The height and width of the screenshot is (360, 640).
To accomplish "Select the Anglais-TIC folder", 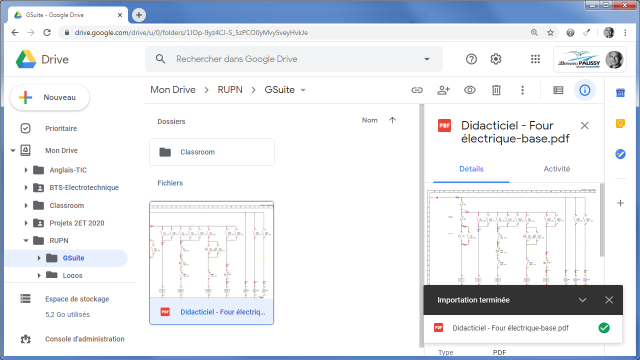I will click(68, 170).
